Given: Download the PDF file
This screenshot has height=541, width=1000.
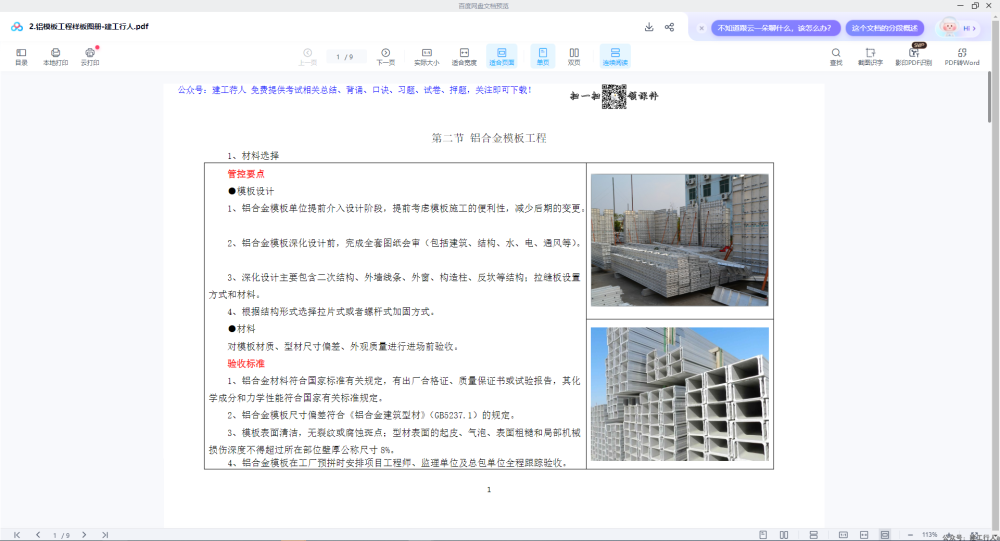Looking at the screenshot, I should pos(649,27).
